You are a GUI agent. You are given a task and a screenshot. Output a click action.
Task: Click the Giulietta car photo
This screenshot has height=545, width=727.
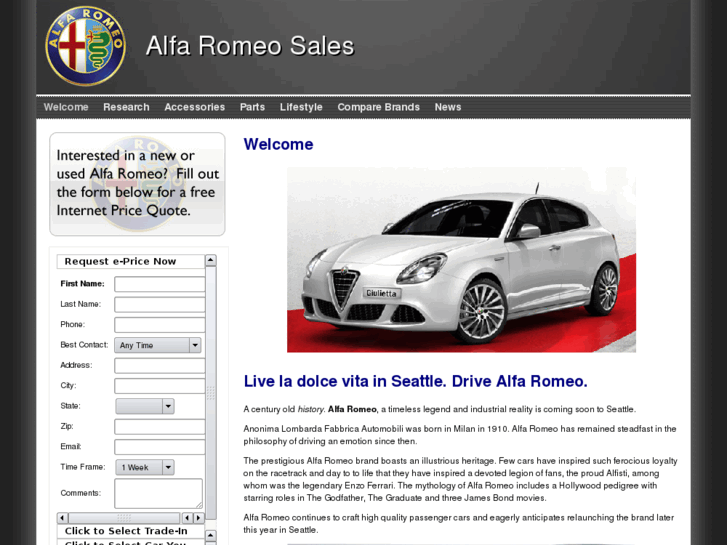(461, 260)
